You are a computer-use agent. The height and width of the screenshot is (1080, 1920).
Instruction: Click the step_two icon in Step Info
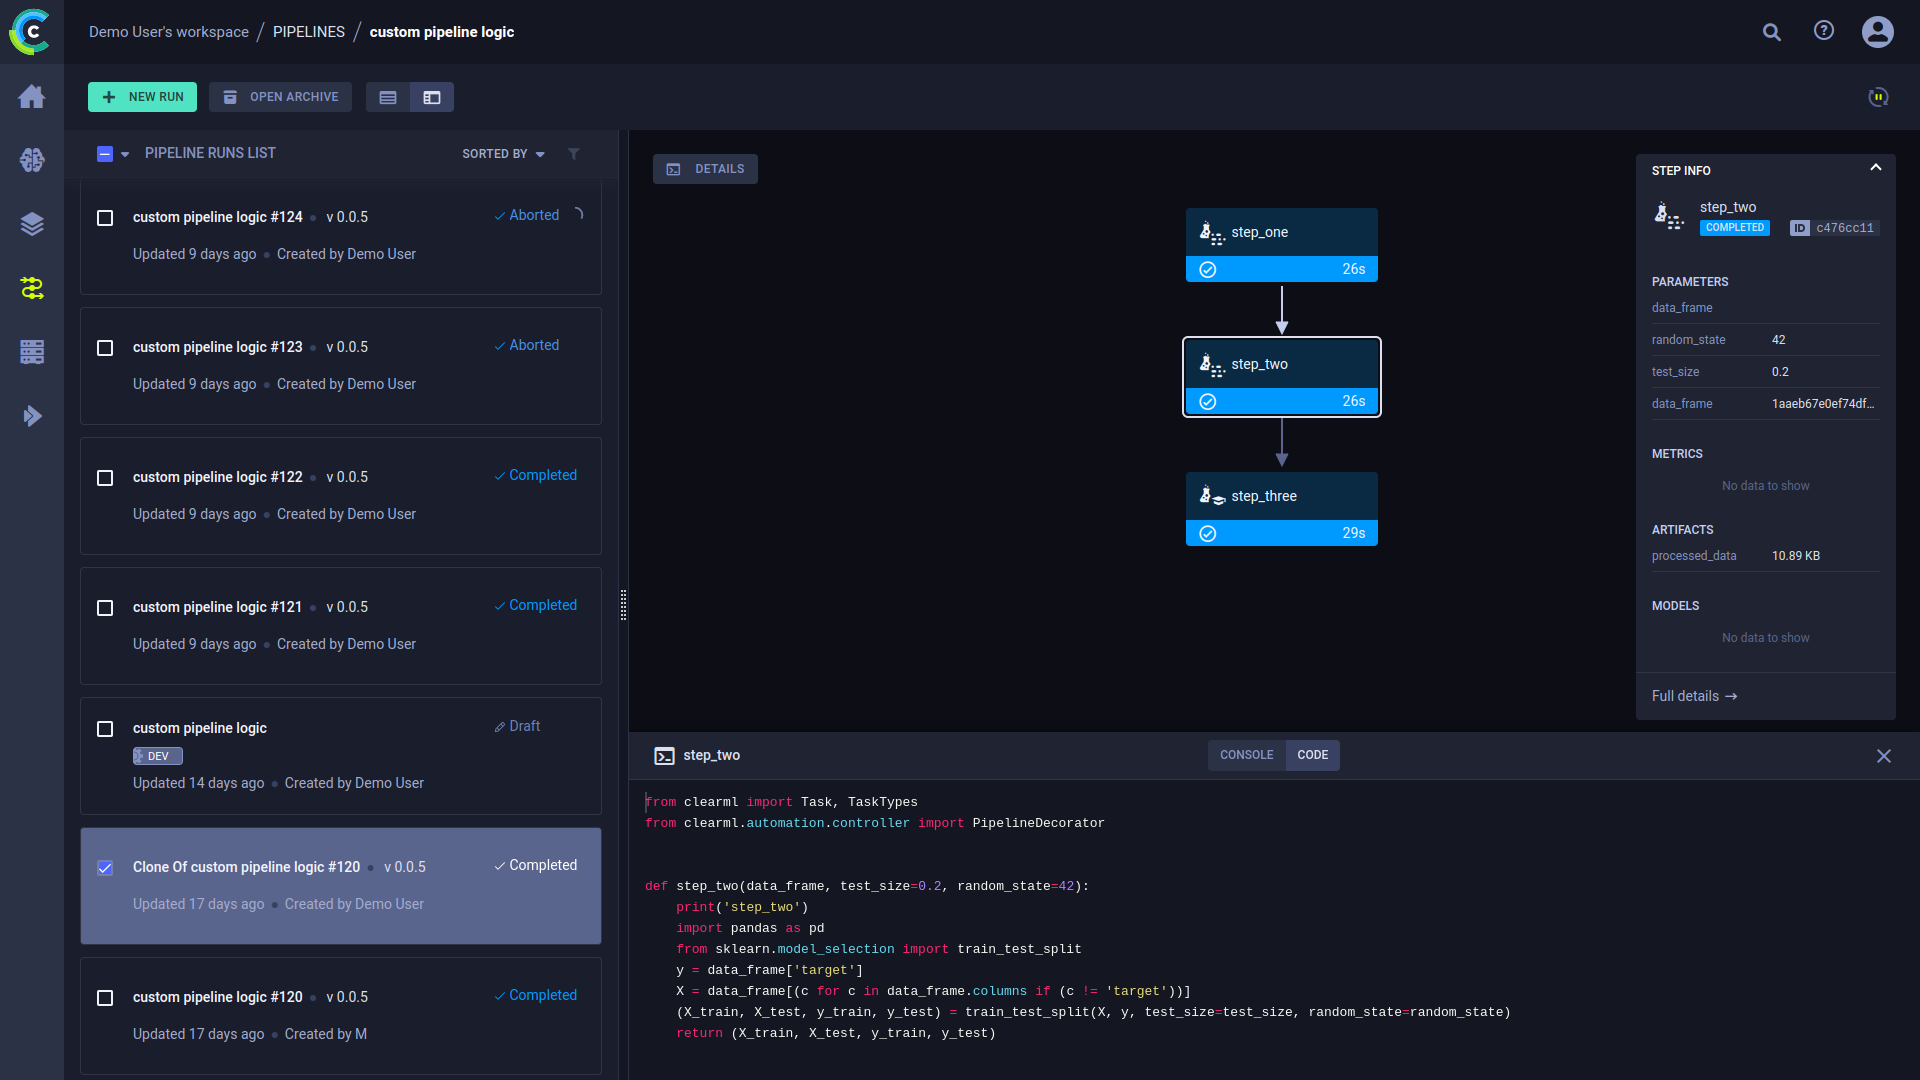tap(1669, 216)
